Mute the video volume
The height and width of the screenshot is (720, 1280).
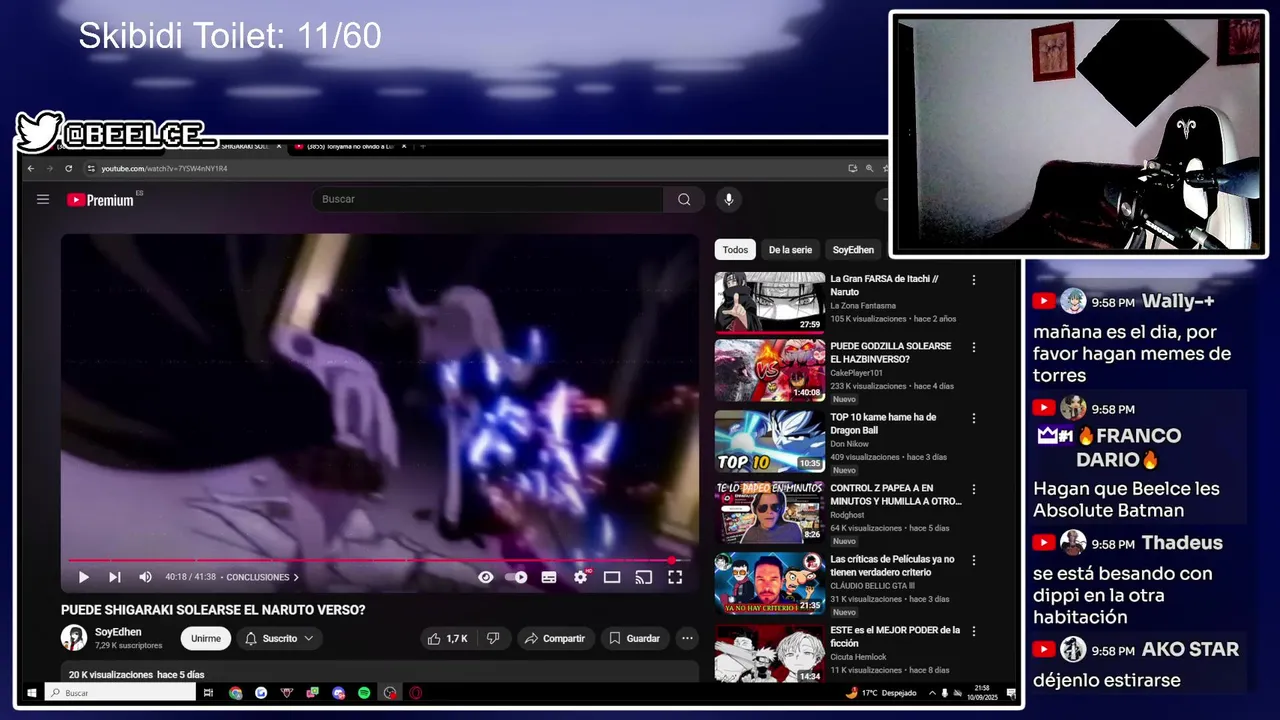(x=145, y=577)
